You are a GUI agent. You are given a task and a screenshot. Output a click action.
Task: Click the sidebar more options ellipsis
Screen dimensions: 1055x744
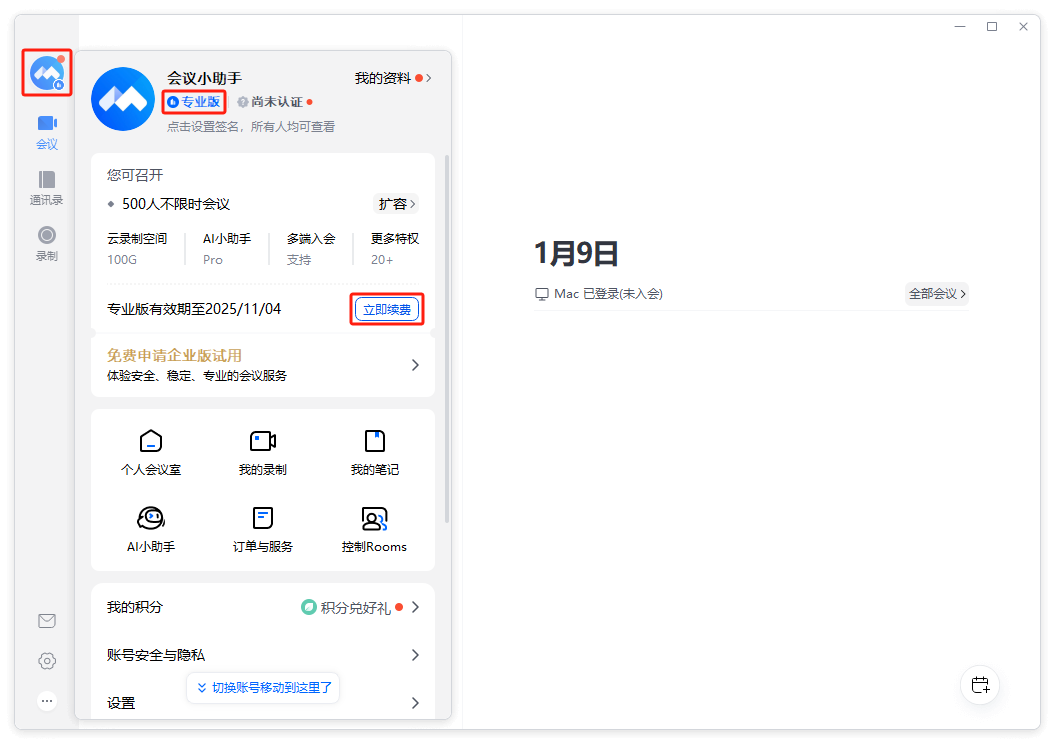pos(46,701)
